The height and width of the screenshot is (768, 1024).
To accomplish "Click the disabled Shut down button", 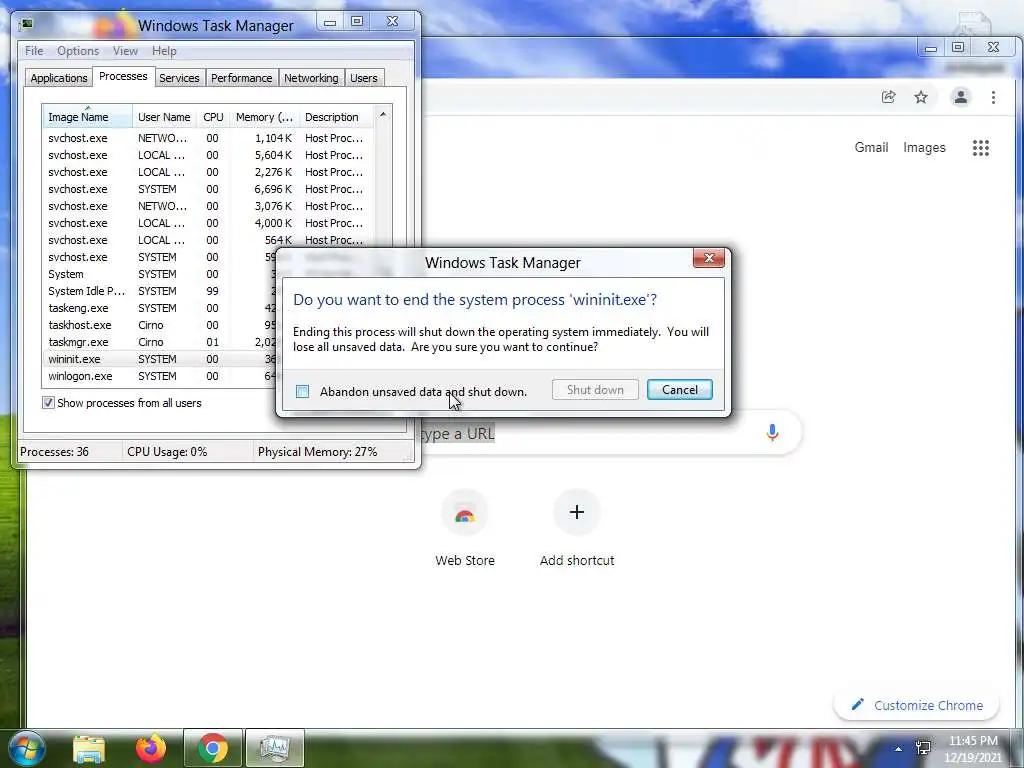I will click(x=595, y=390).
